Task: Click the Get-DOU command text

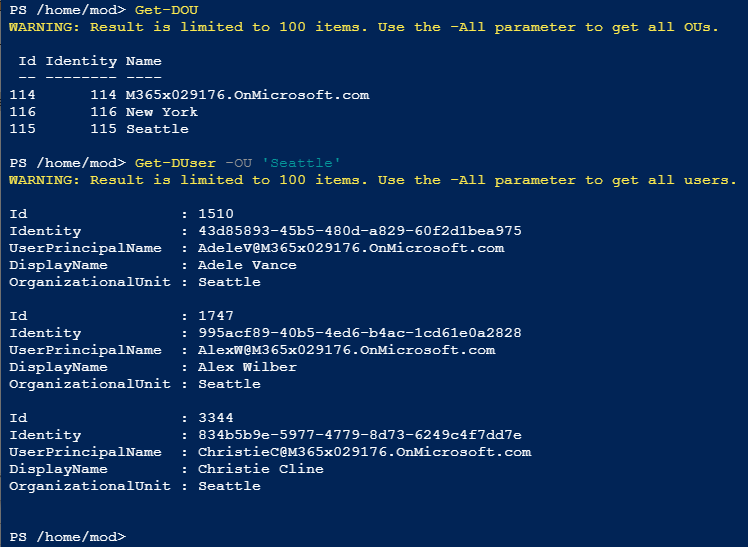Action: coord(161,10)
